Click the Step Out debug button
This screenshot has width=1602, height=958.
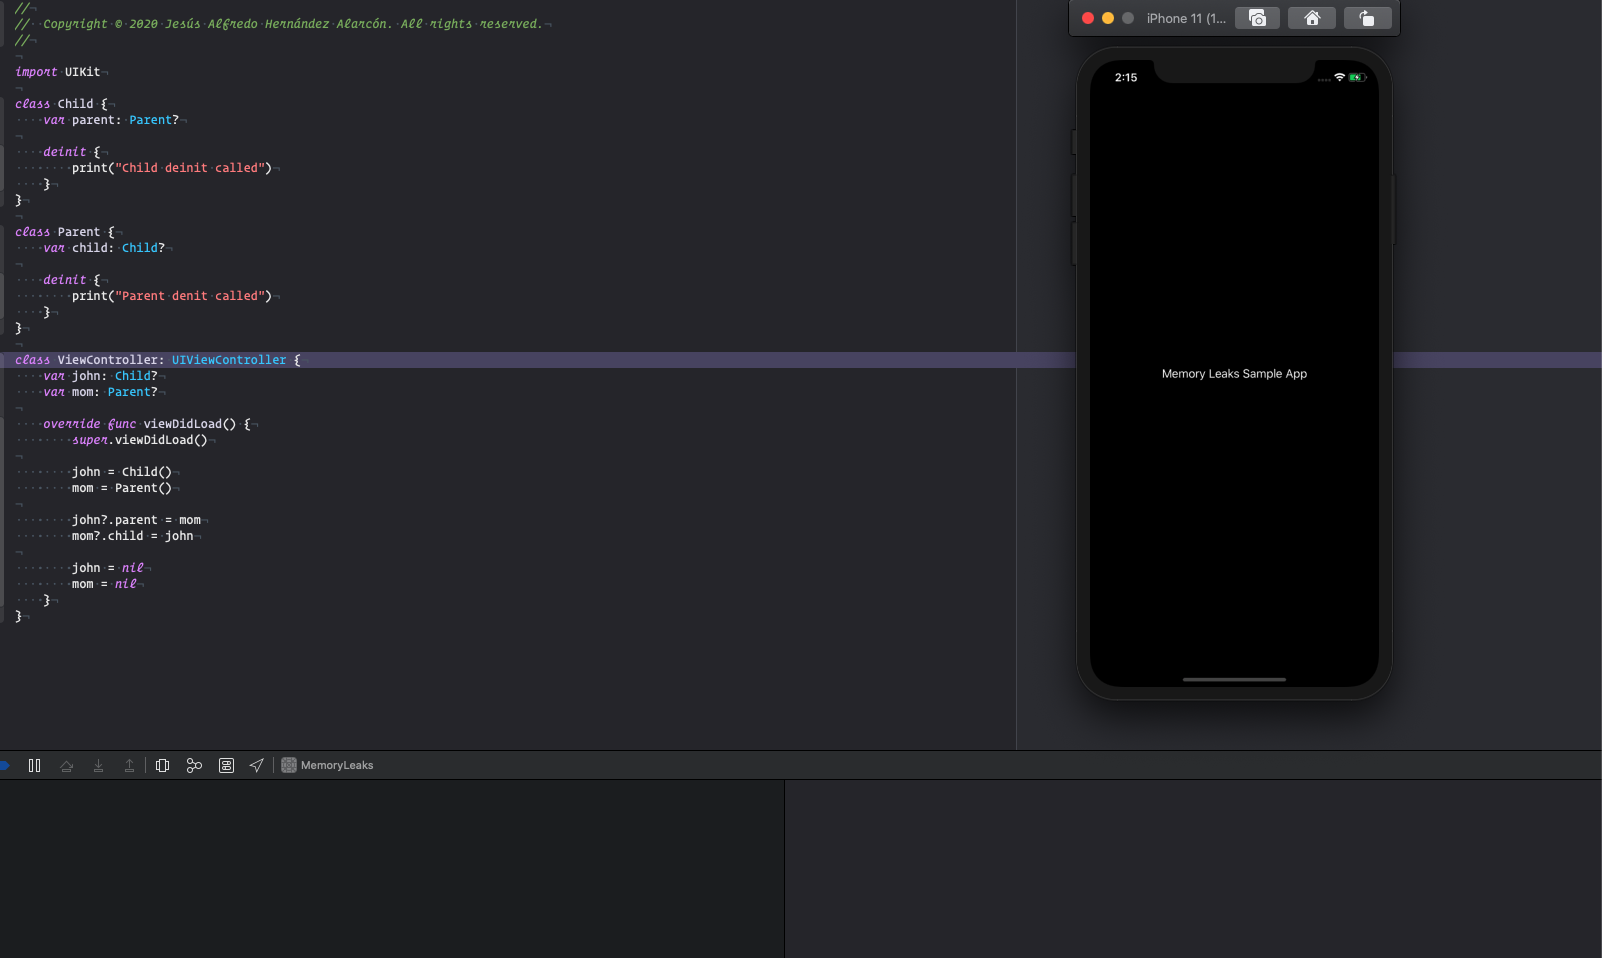click(x=129, y=765)
